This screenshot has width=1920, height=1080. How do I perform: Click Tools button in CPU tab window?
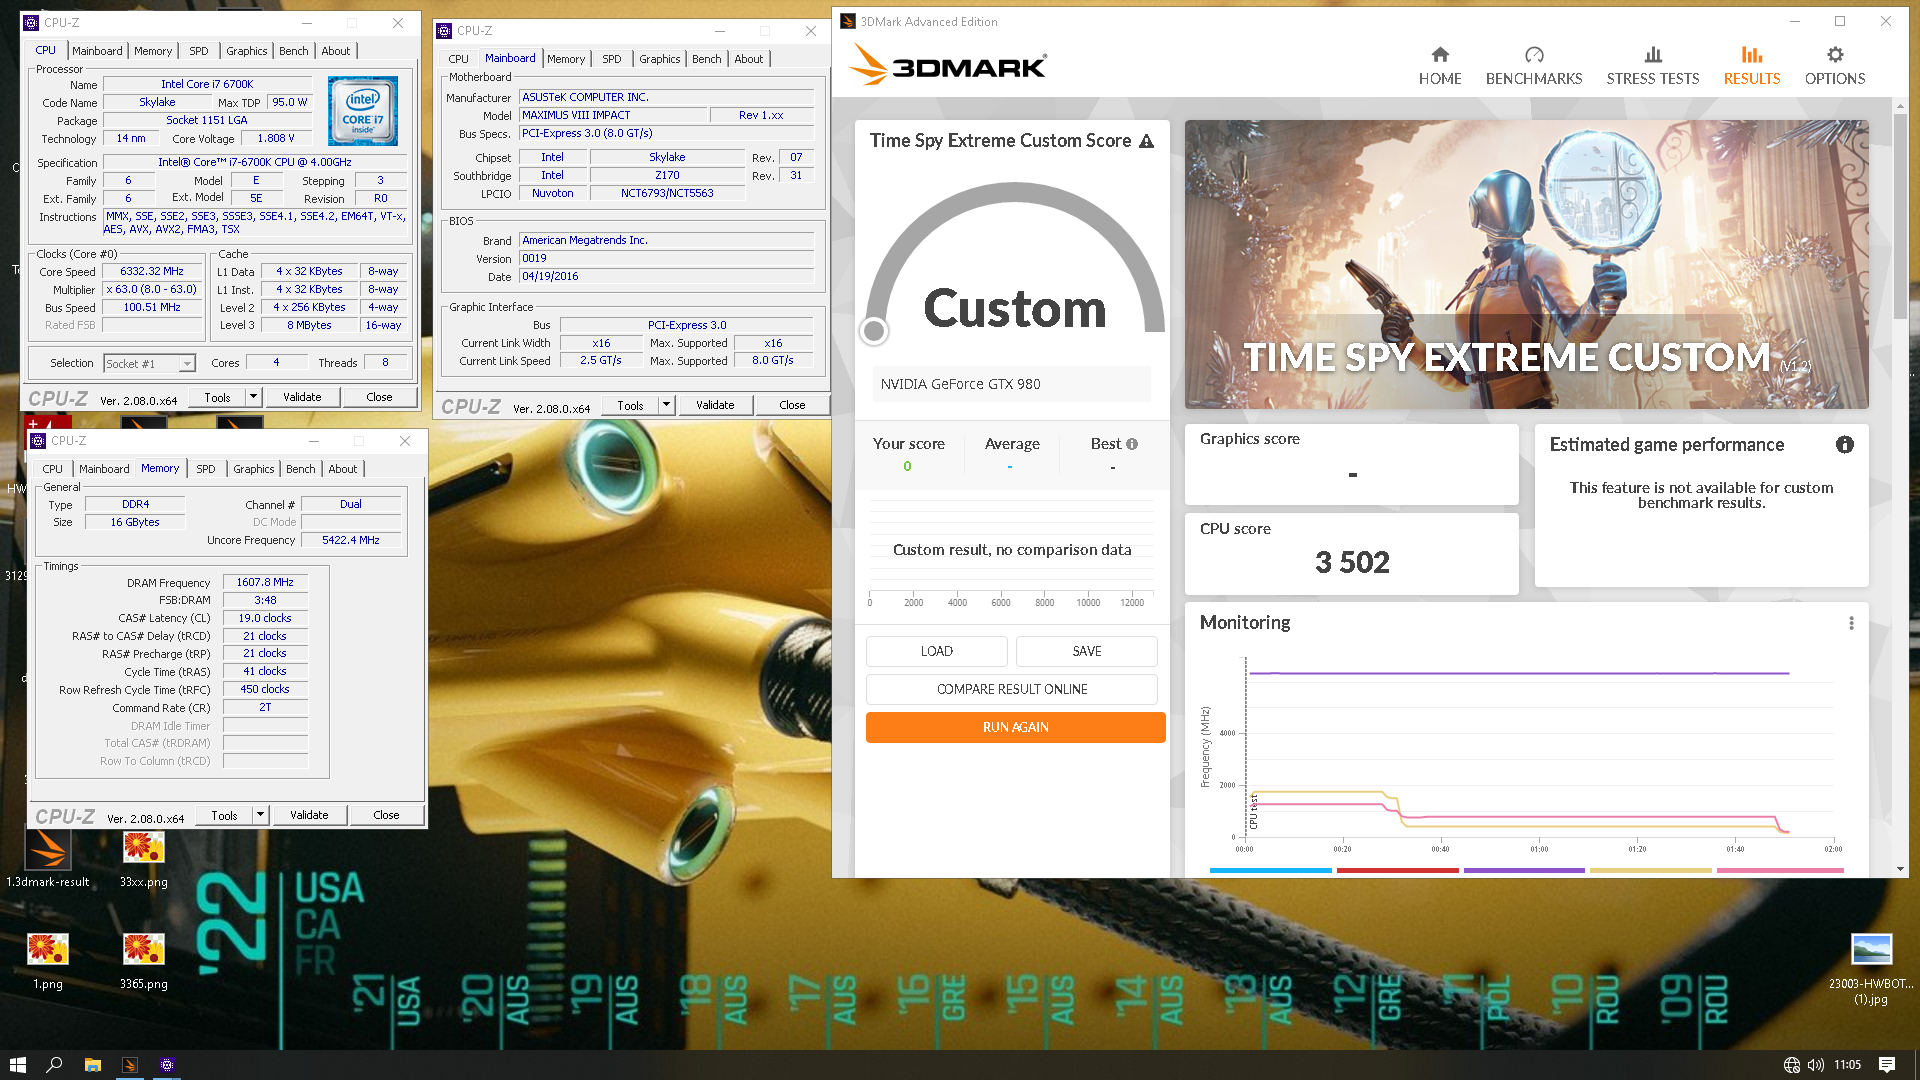click(x=217, y=397)
